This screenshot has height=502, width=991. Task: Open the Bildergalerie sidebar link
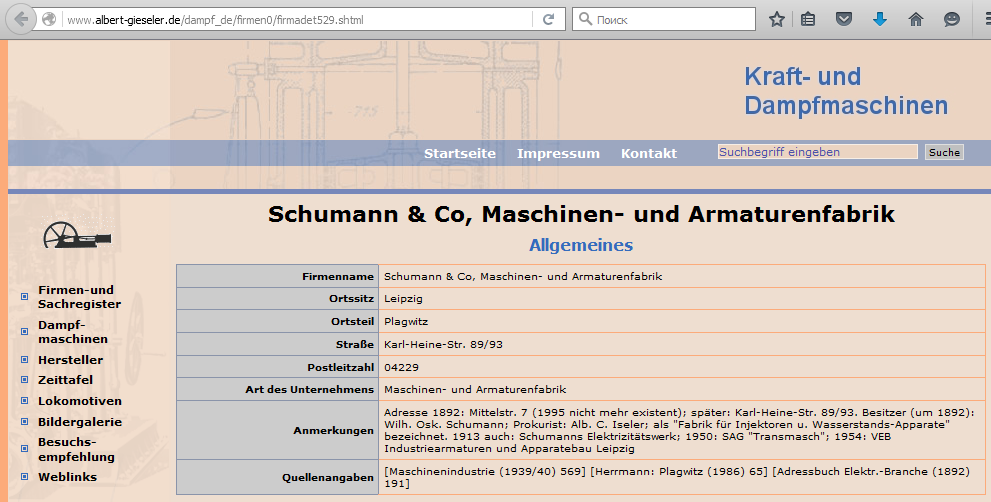point(80,422)
